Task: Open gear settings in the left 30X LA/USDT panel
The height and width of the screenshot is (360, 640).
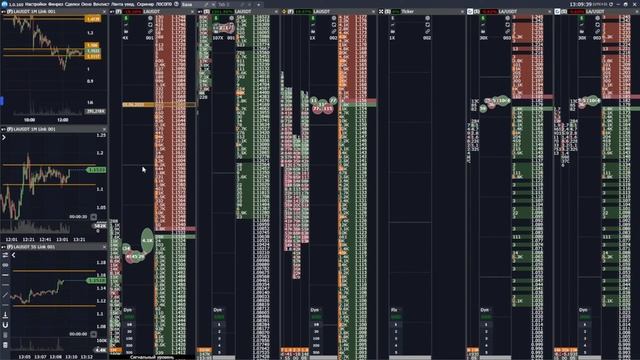Action: click(x=507, y=18)
